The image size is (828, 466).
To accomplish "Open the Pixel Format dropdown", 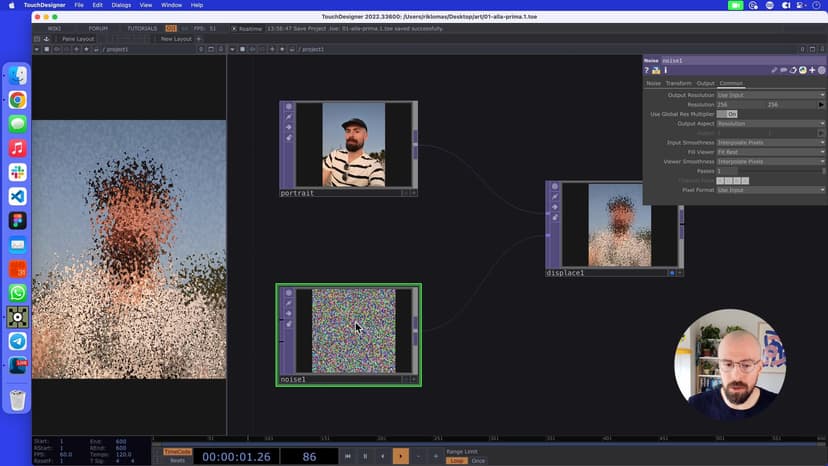I will pos(770,189).
